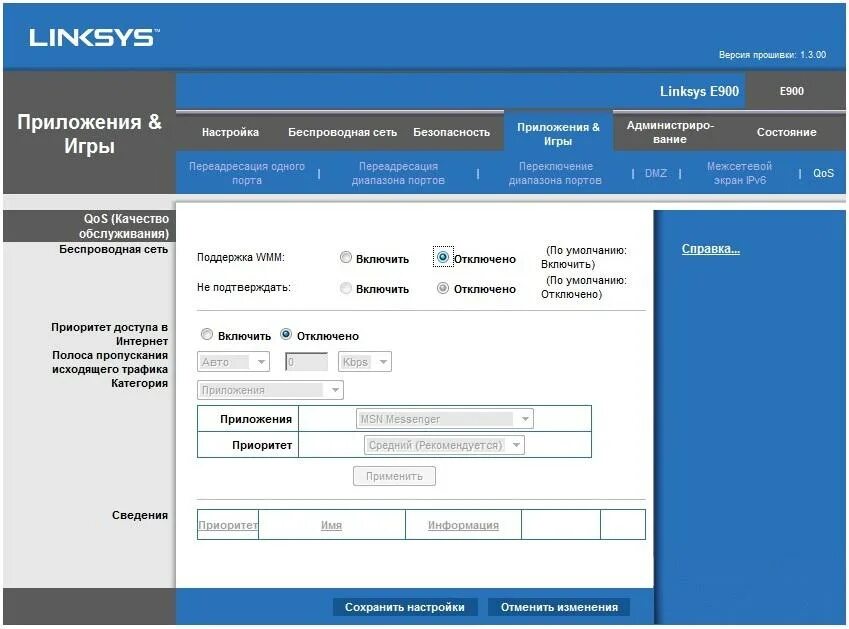Click the Не подтверждать label

pos(244,287)
